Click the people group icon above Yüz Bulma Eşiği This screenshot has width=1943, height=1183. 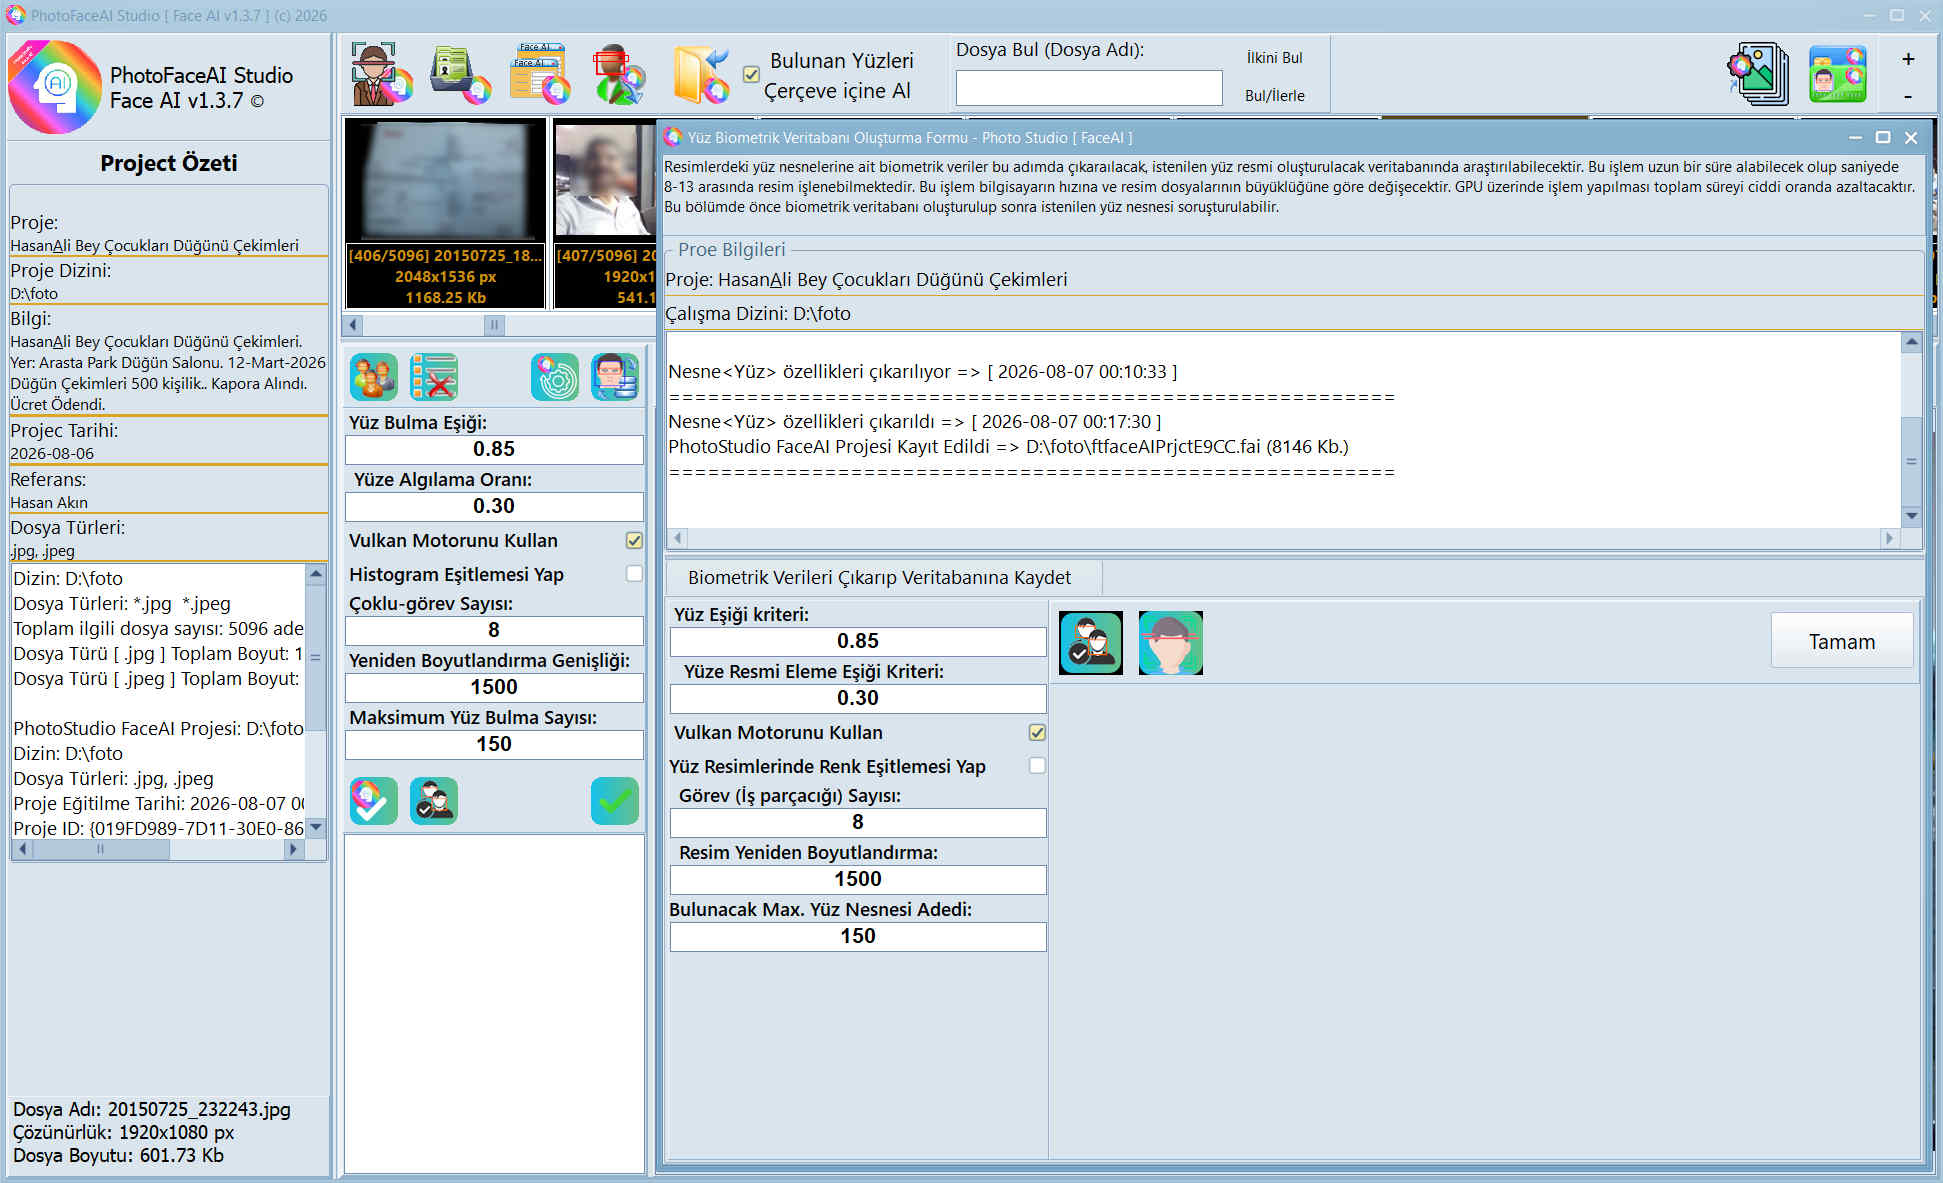point(374,377)
